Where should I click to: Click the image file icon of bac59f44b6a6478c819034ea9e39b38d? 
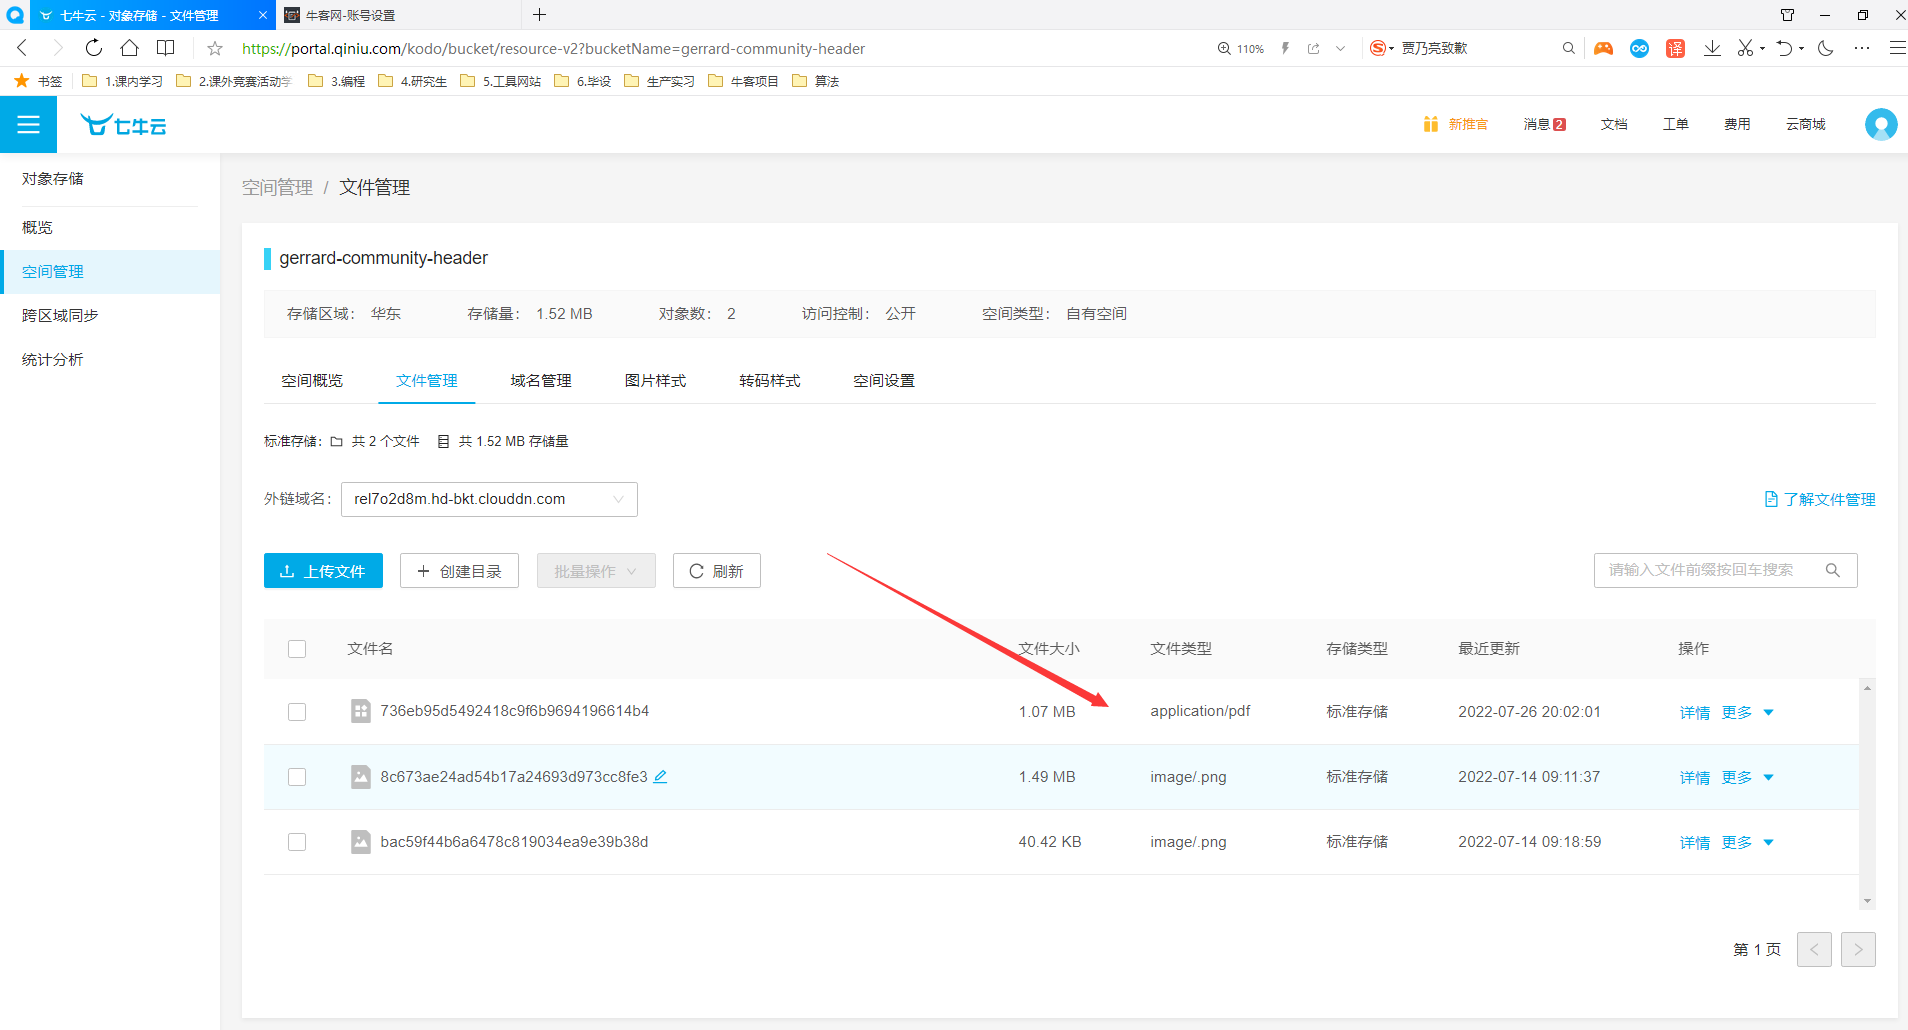coord(361,842)
